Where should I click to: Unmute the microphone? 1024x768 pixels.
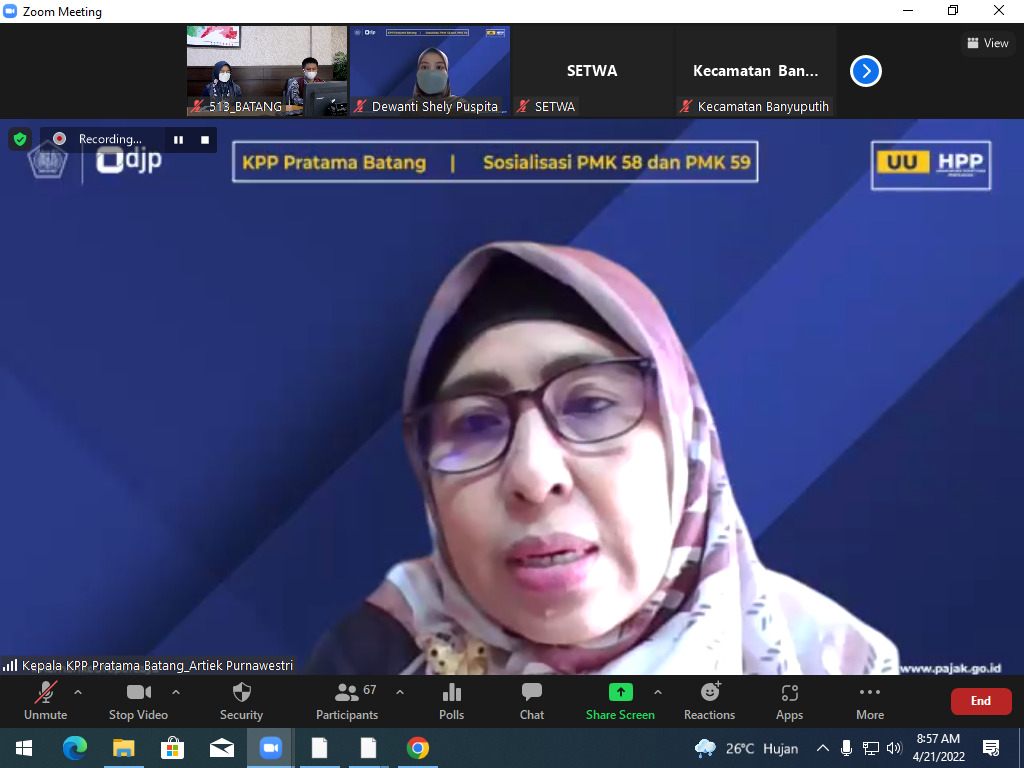45,700
